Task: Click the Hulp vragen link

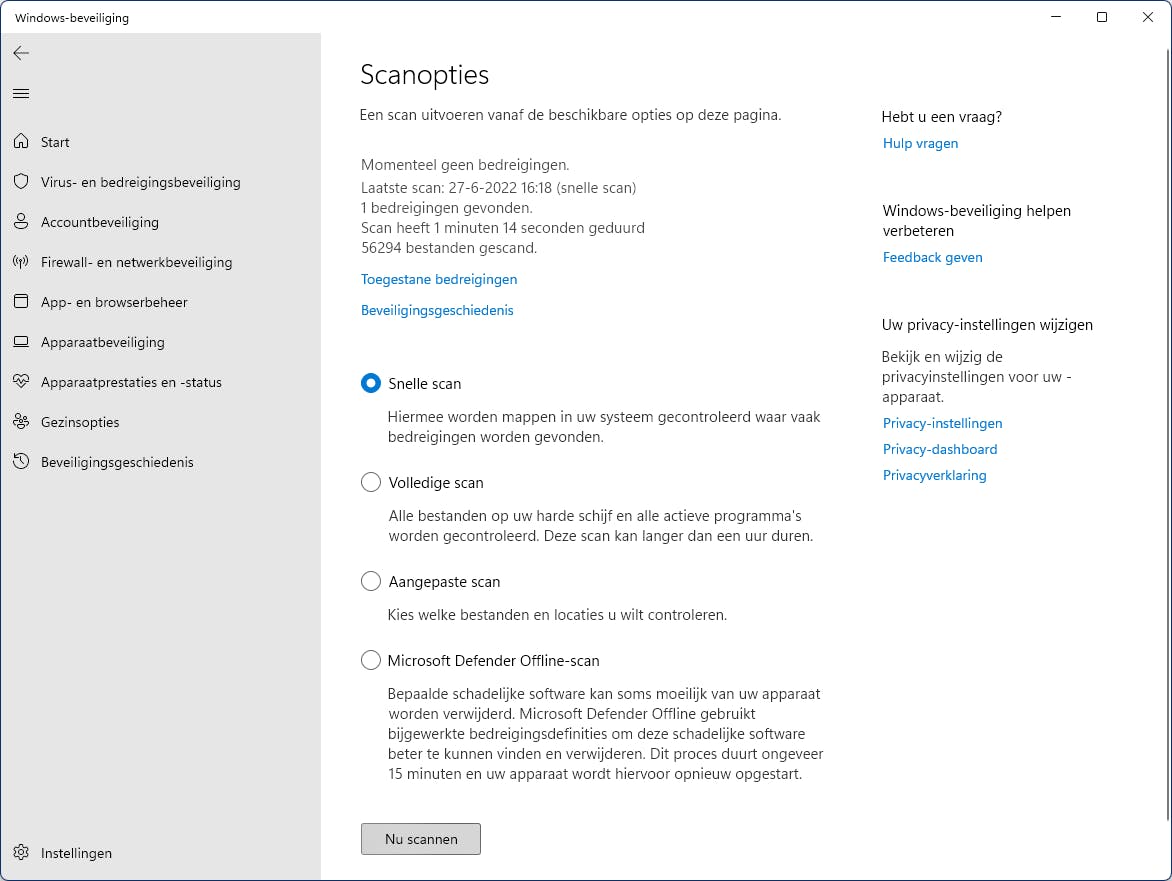Action: (920, 143)
